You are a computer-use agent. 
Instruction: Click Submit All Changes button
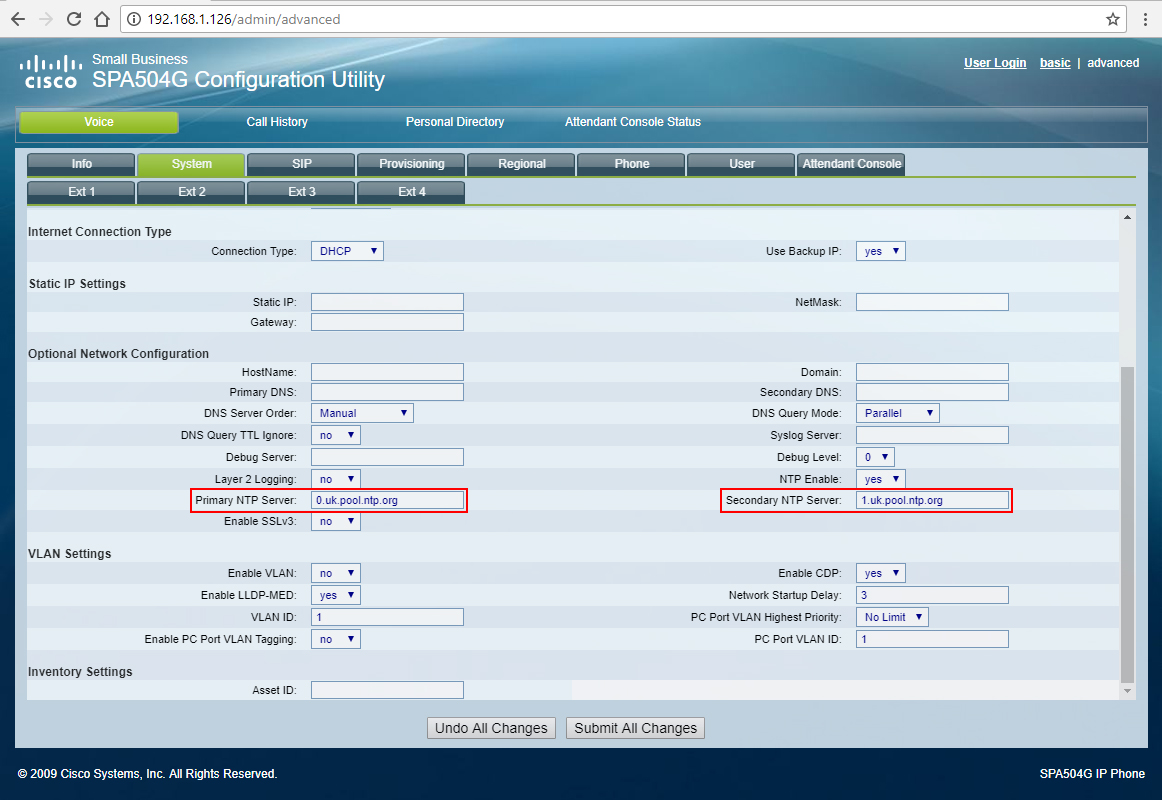[635, 728]
